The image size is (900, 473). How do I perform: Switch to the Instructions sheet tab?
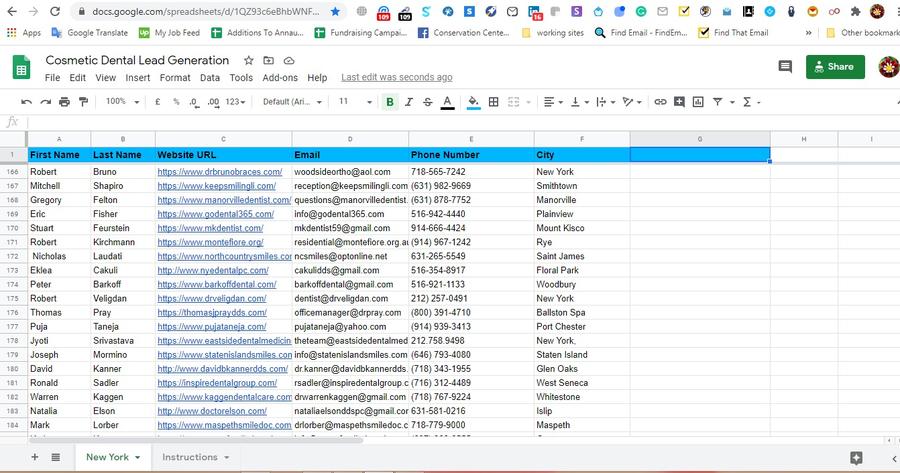point(190,457)
